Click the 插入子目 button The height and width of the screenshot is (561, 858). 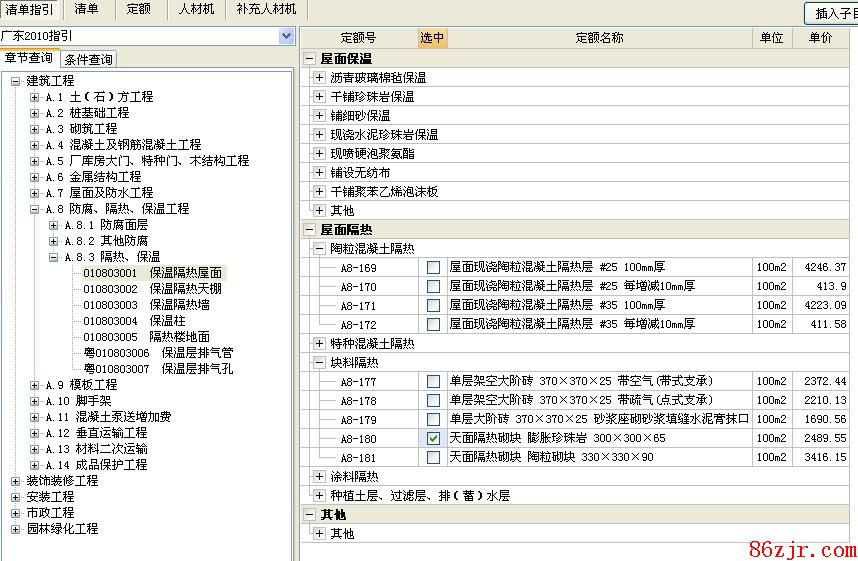click(832, 13)
